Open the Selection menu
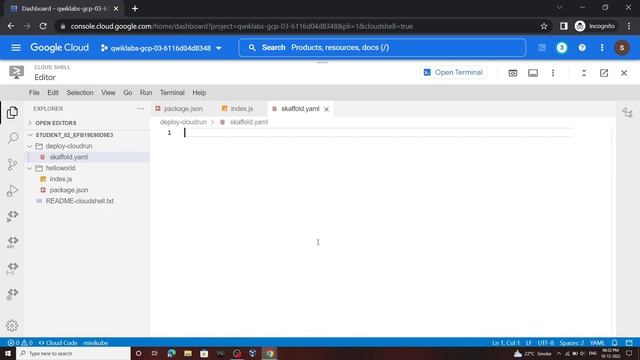The width and height of the screenshot is (640, 360). pos(80,93)
